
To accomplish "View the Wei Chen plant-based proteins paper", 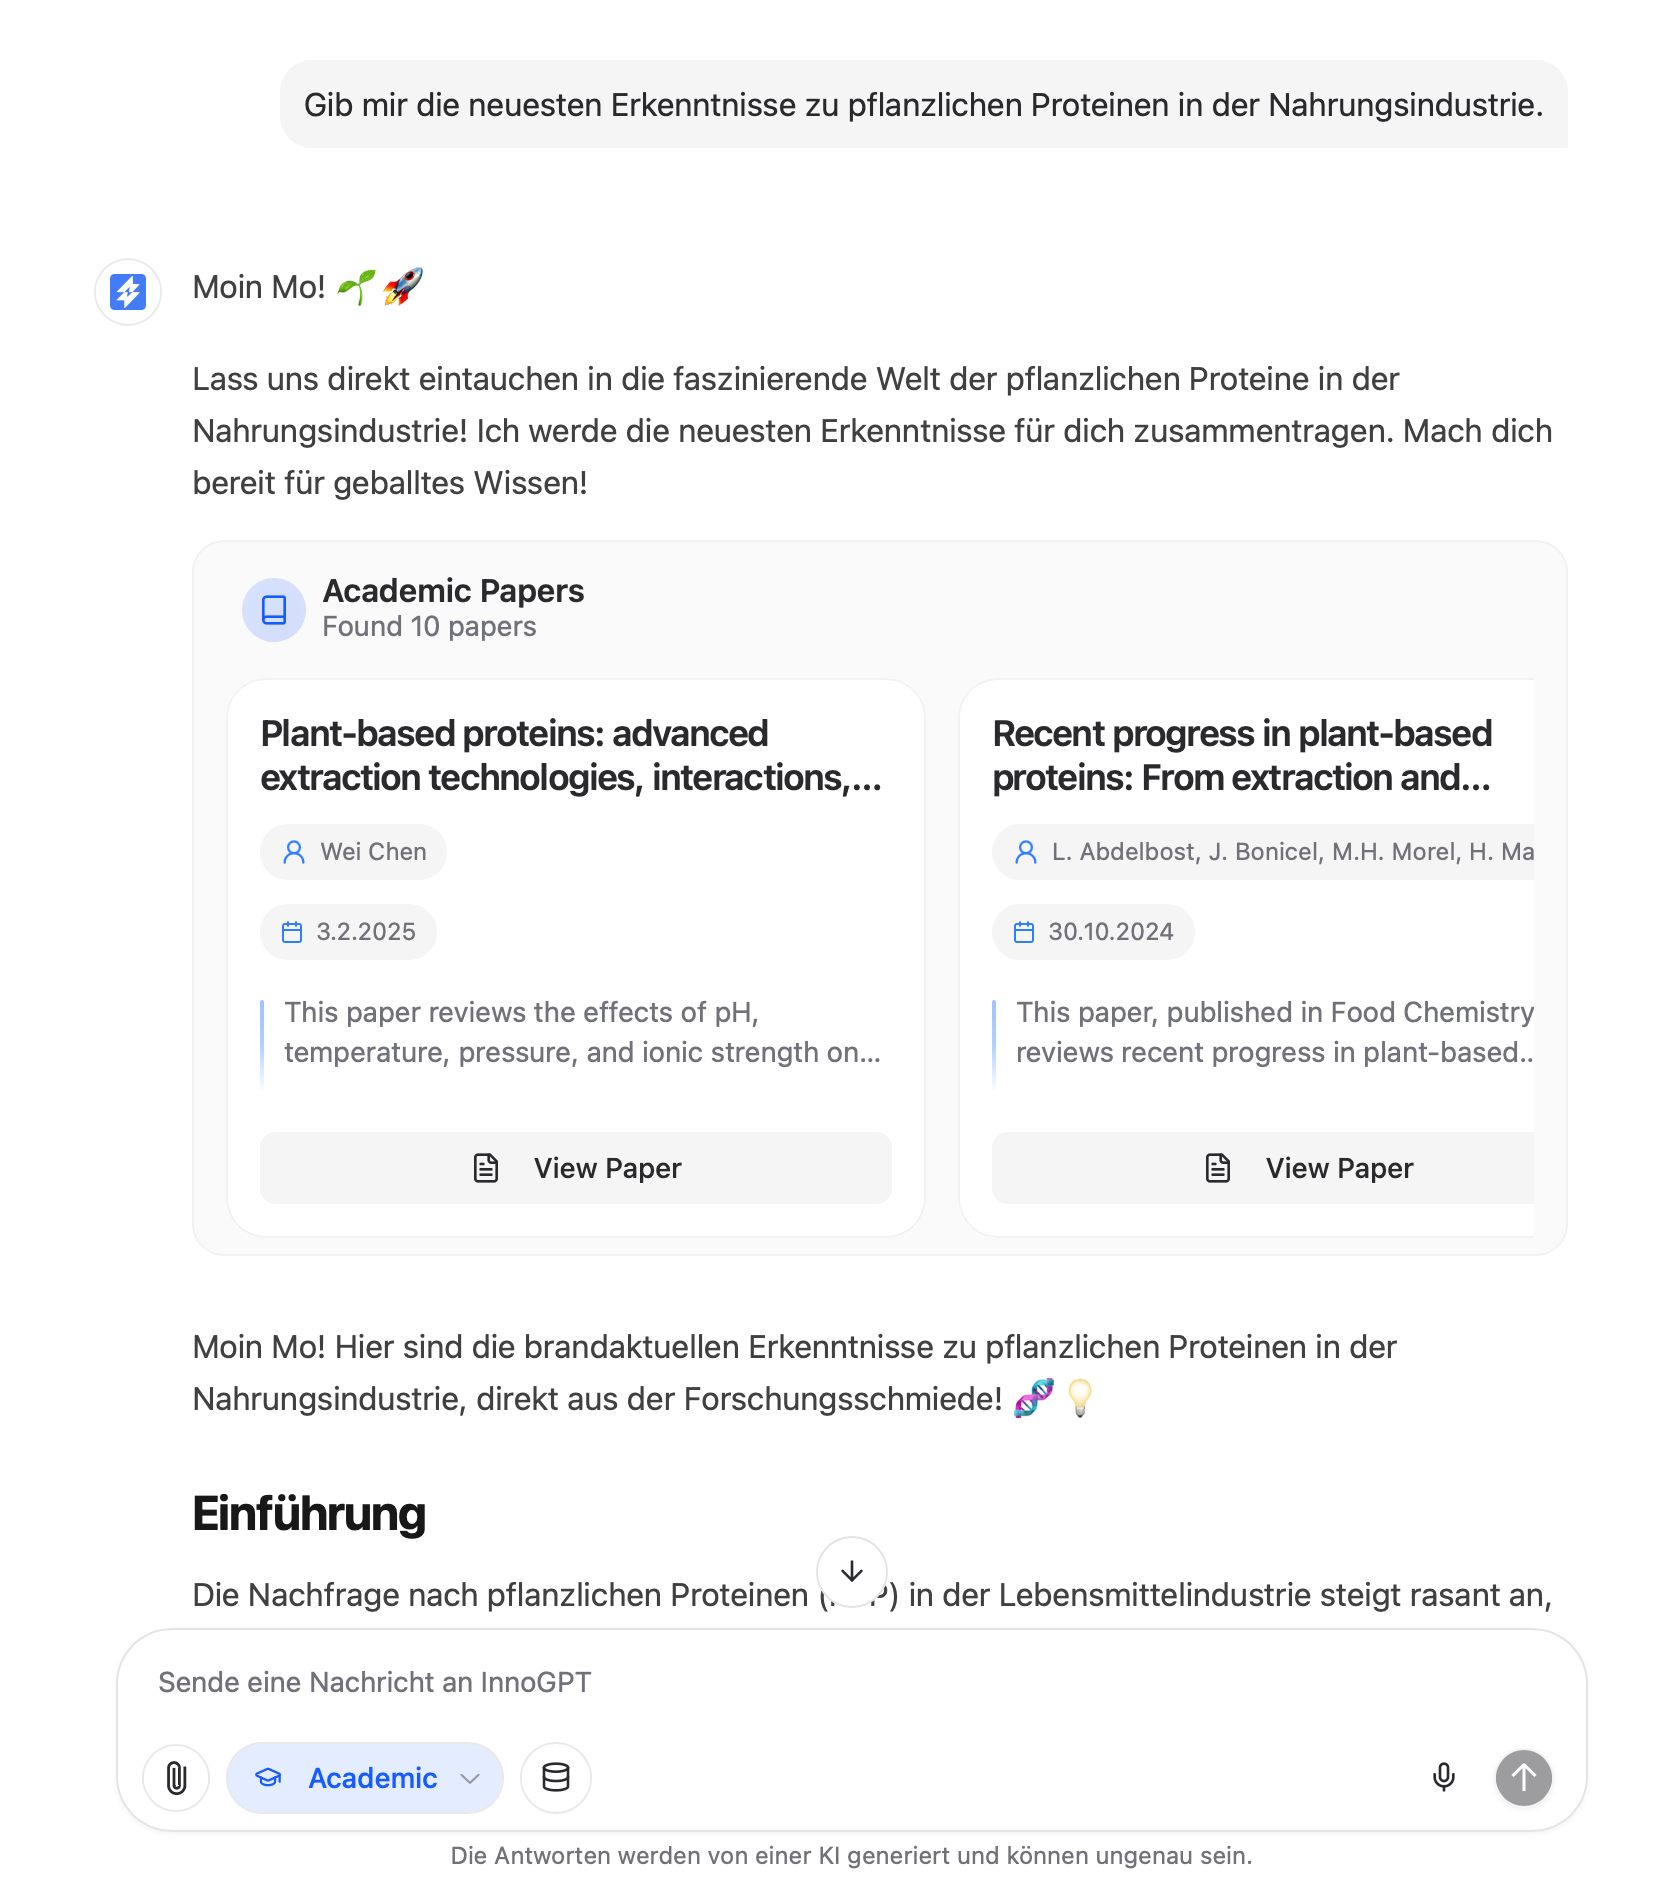I will tap(576, 1168).
